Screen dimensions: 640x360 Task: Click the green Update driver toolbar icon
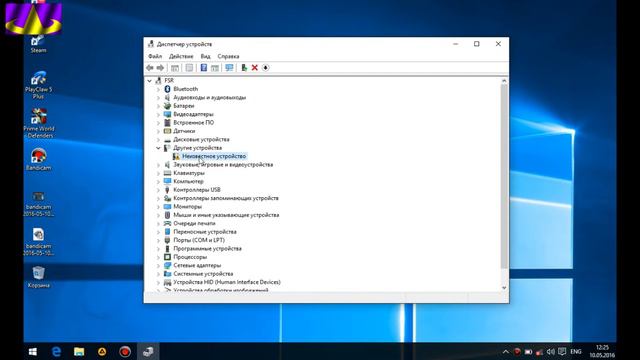pyautogui.click(x=244, y=68)
